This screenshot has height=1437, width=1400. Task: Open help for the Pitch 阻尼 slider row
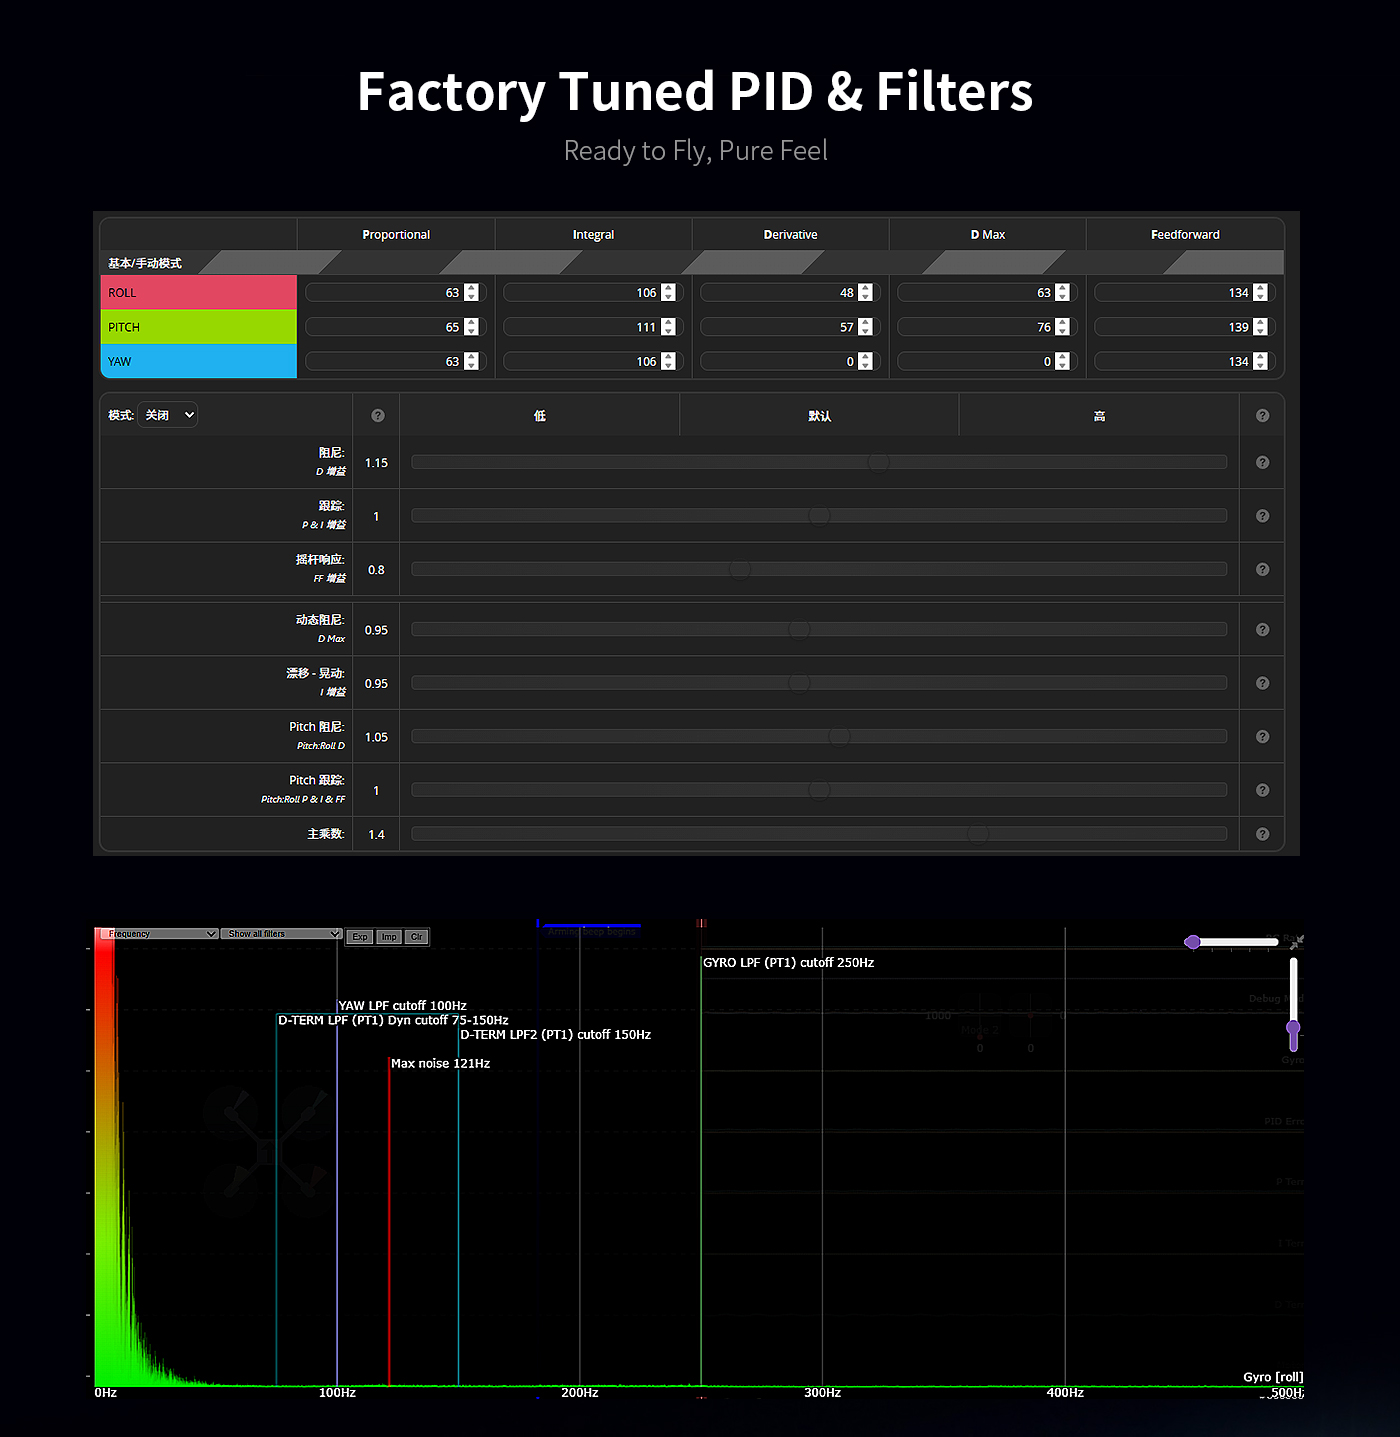1262,737
